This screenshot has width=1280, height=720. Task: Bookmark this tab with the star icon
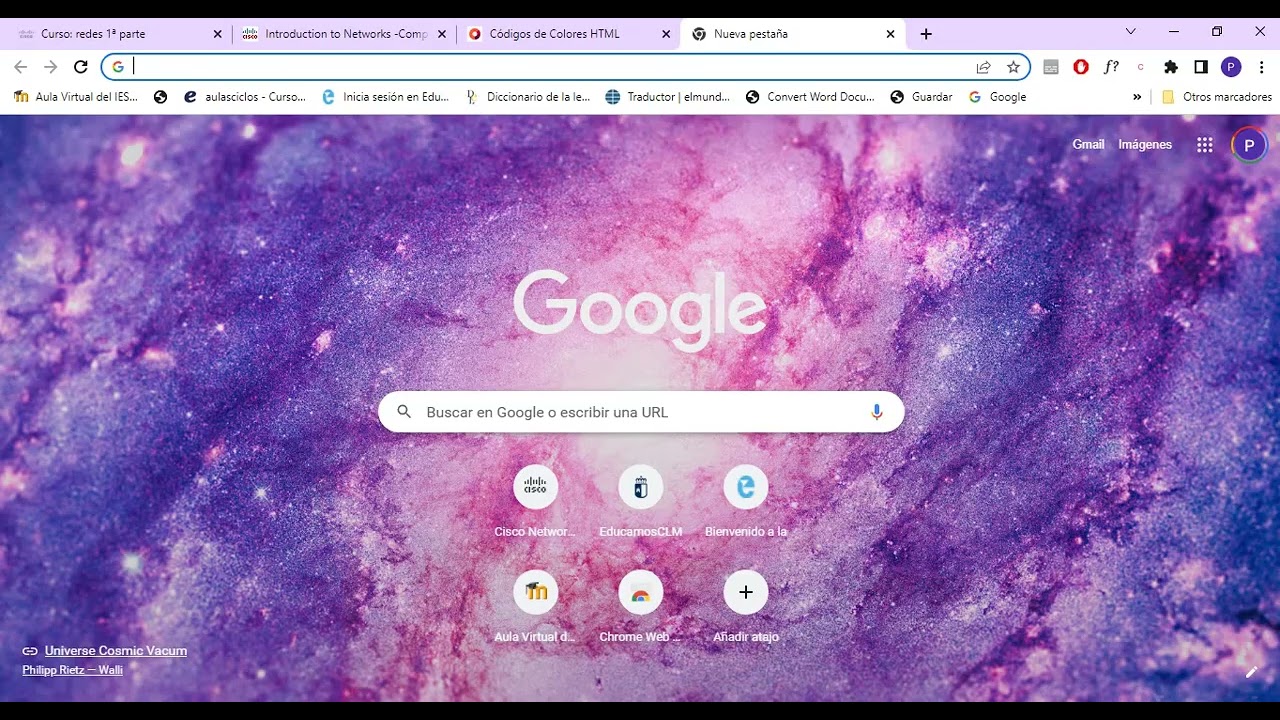point(1013,67)
